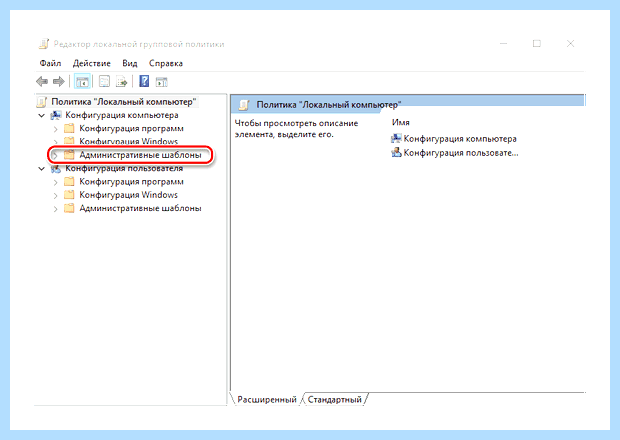Screen dimensions: 620x440
Task: Maximize the policy editor window
Action: pyautogui.click(x=537, y=43)
